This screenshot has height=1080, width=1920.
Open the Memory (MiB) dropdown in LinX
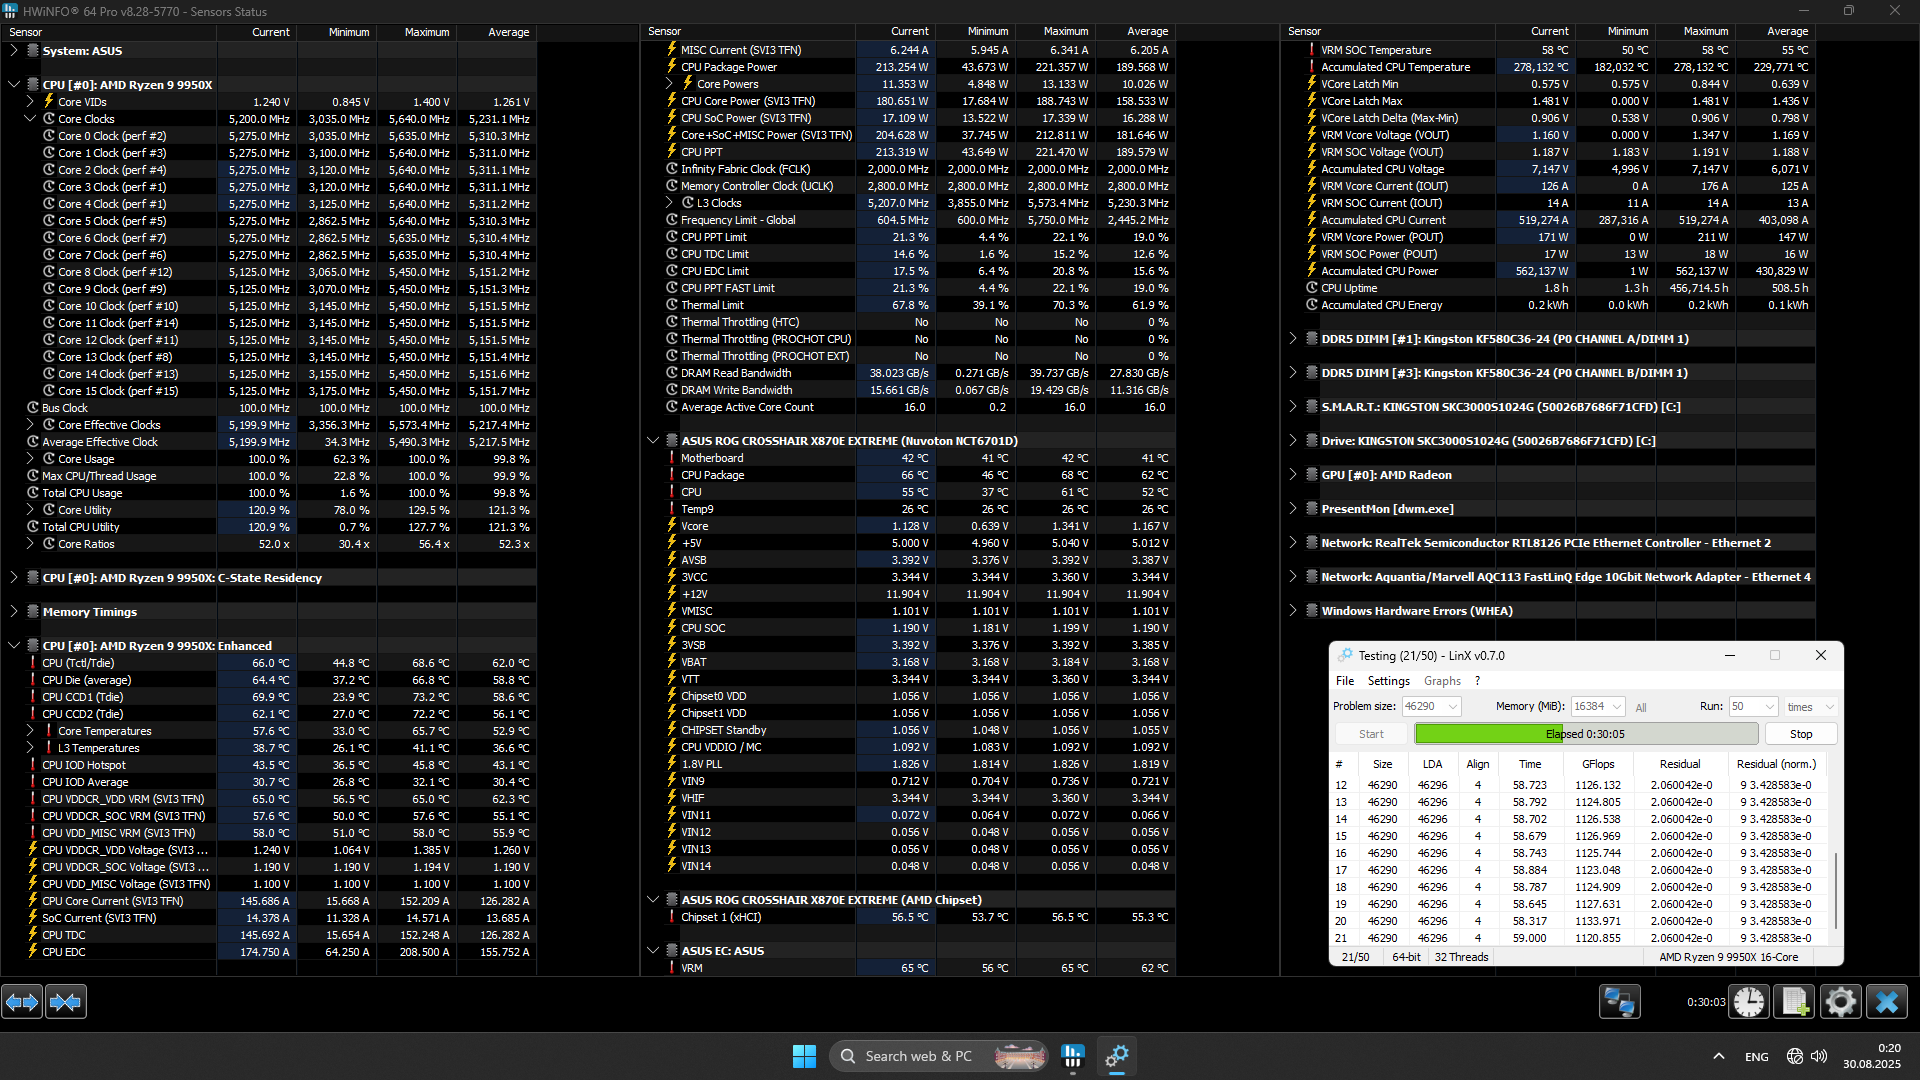click(x=1616, y=707)
